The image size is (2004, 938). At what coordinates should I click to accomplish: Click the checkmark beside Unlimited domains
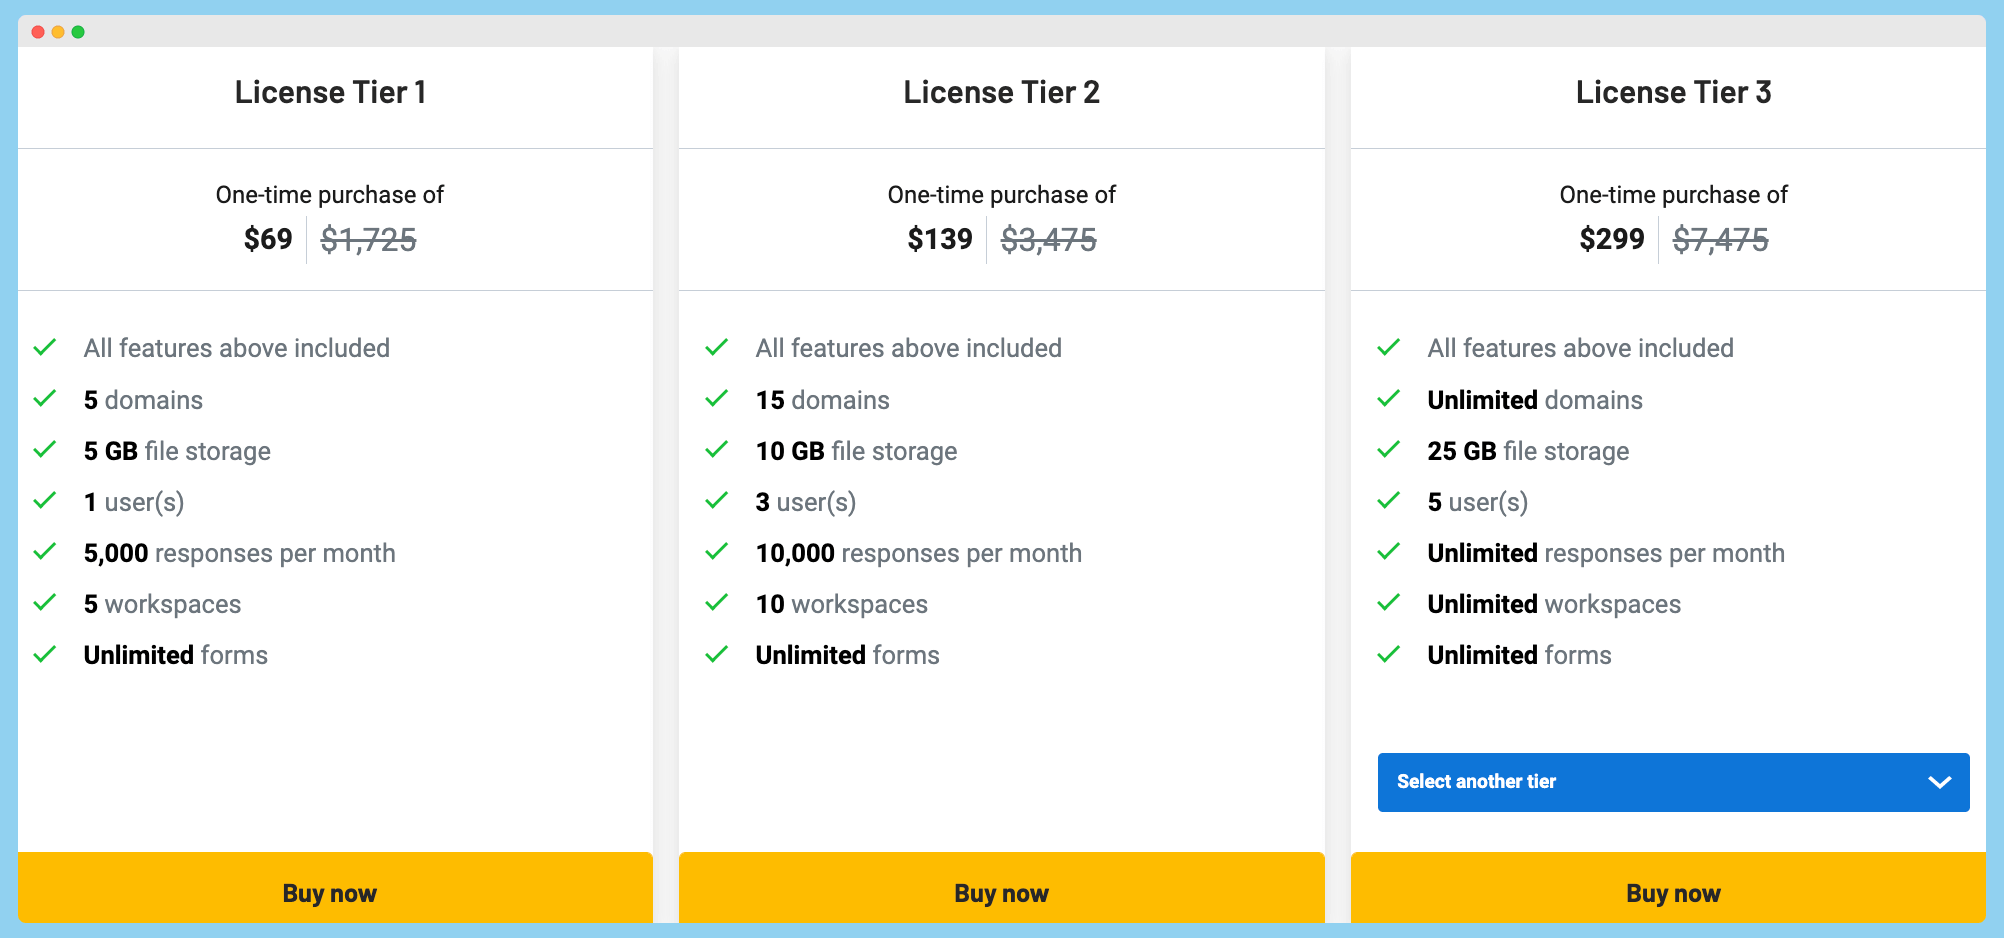pyautogui.click(x=1389, y=399)
